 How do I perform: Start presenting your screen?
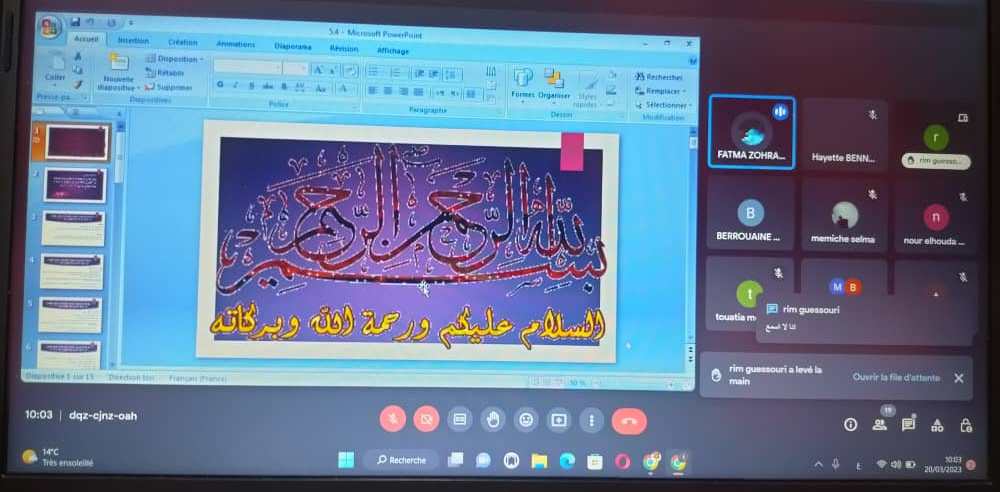click(558, 421)
